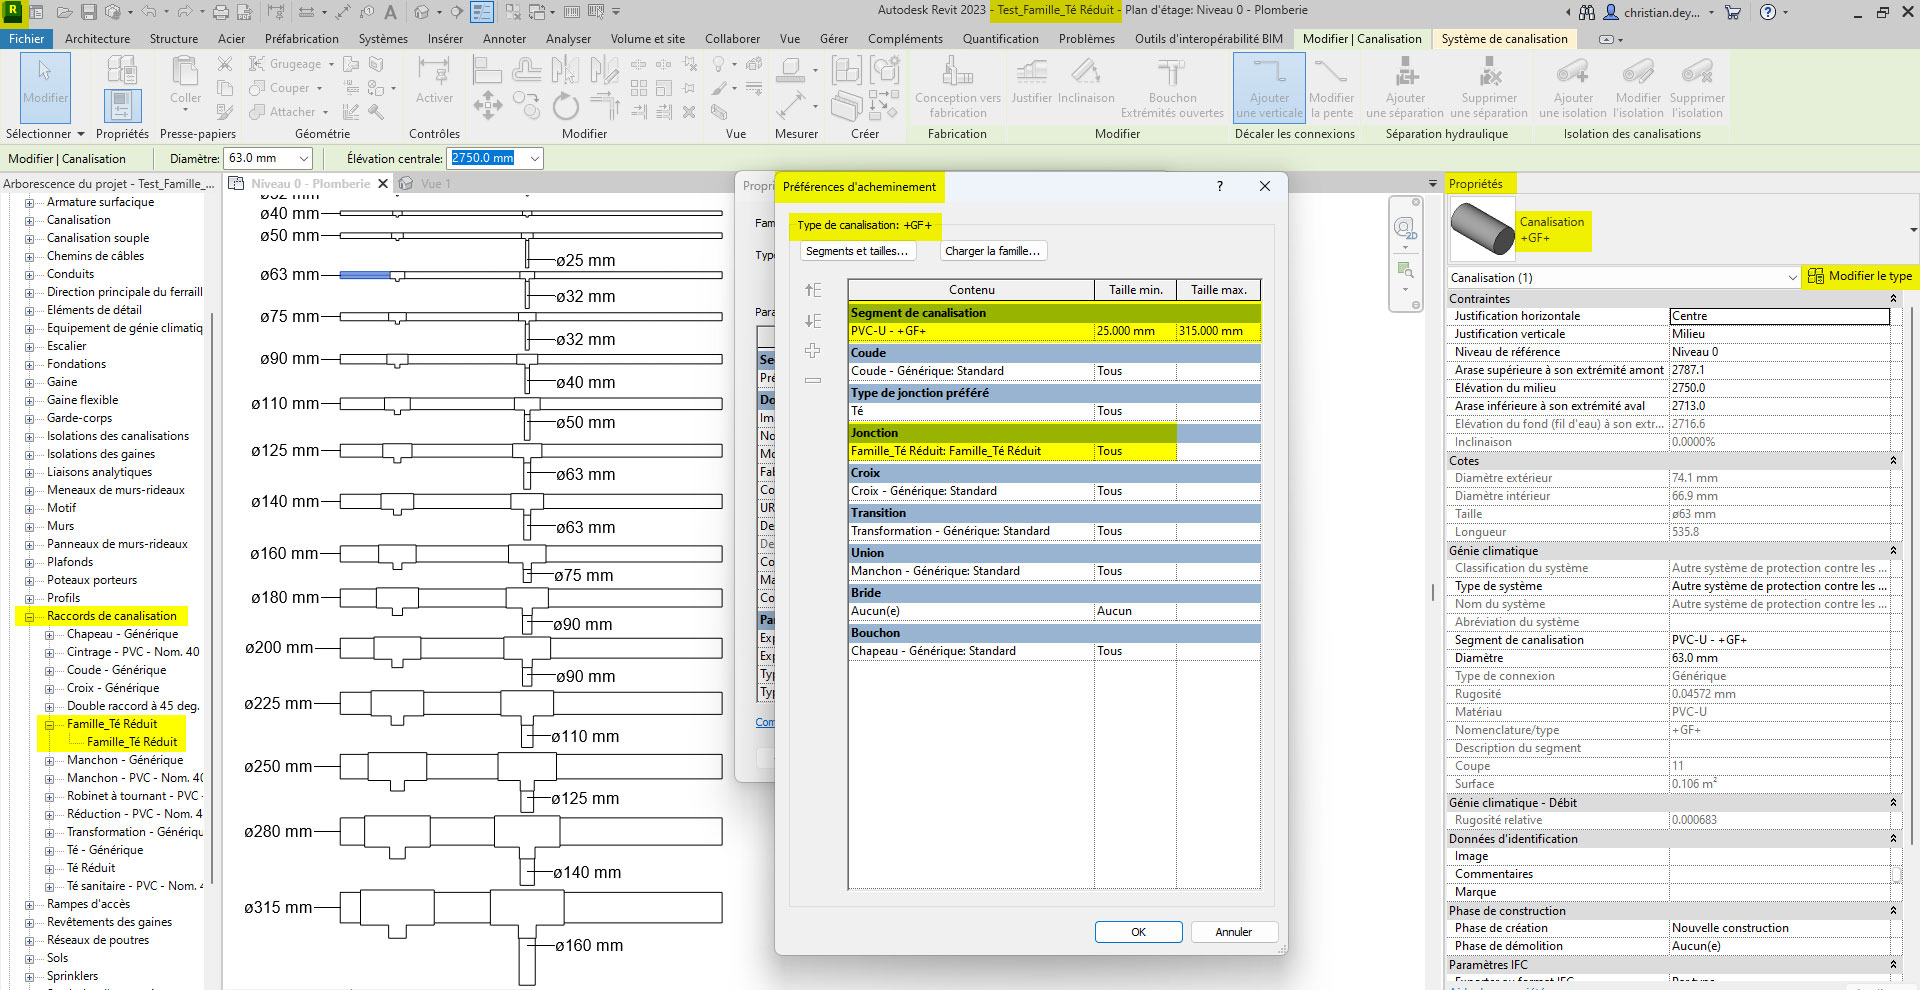Click Ajouter une séparation tool

click(1405, 87)
